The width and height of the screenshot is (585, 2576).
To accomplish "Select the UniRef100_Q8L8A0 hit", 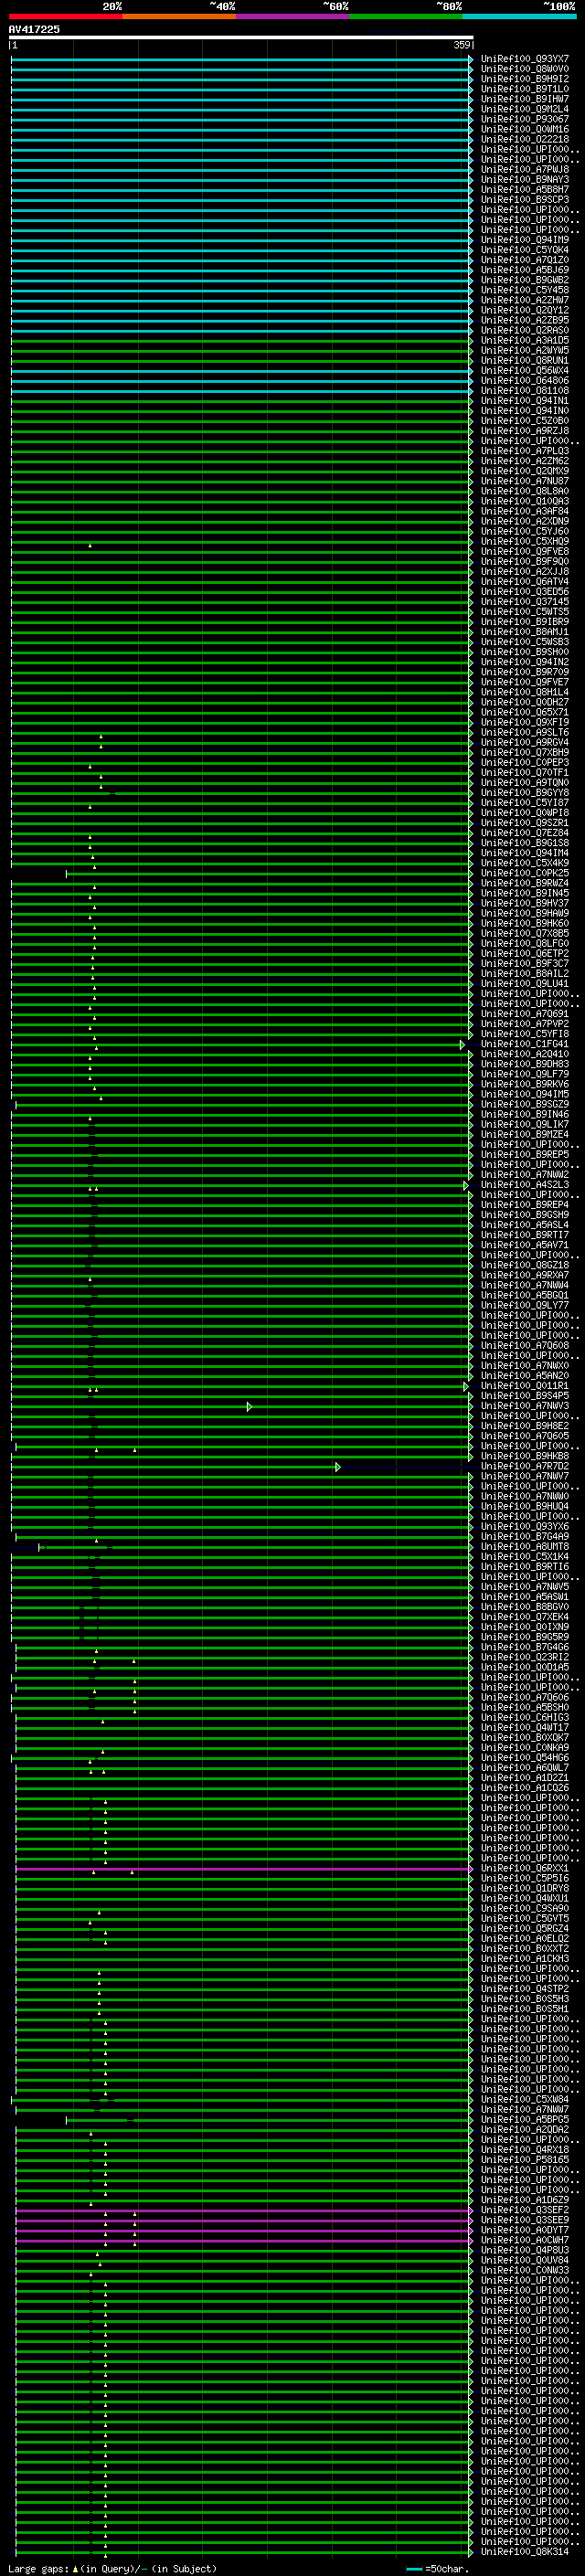I will tap(524, 491).
